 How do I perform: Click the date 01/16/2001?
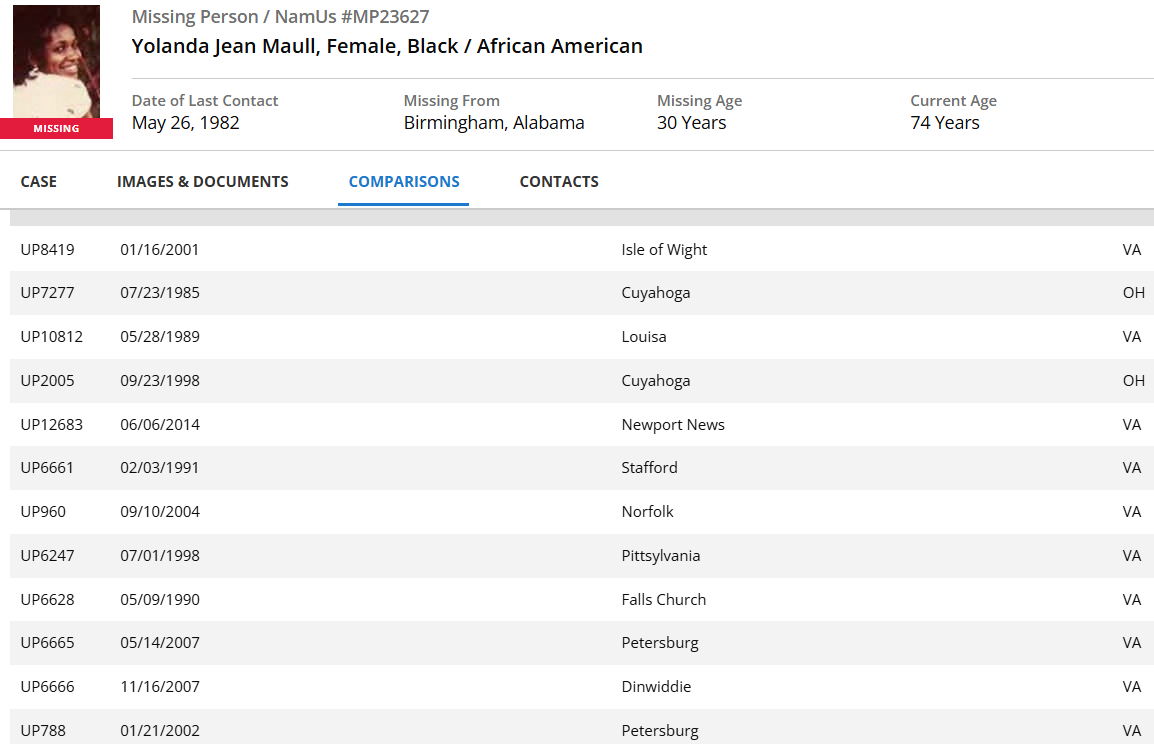[160, 249]
